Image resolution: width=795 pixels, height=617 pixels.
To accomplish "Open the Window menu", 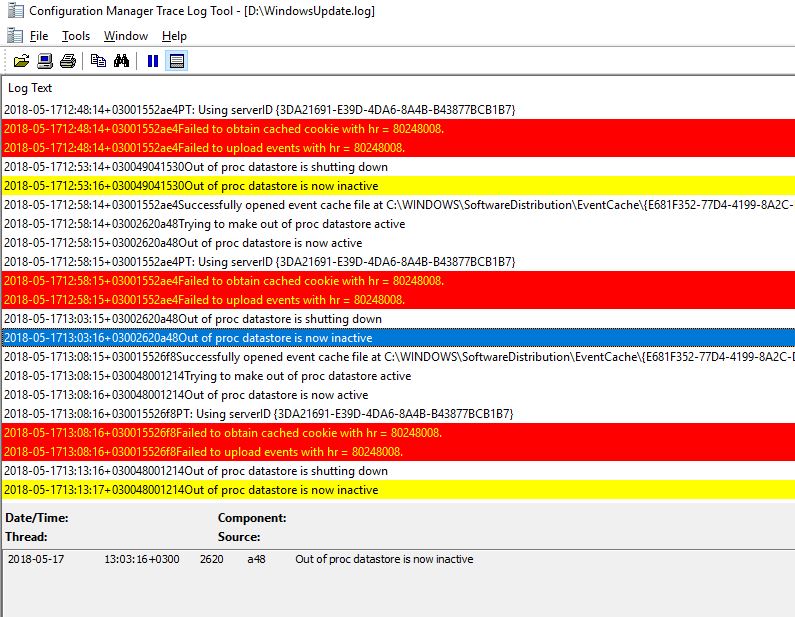I will [126, 36].
